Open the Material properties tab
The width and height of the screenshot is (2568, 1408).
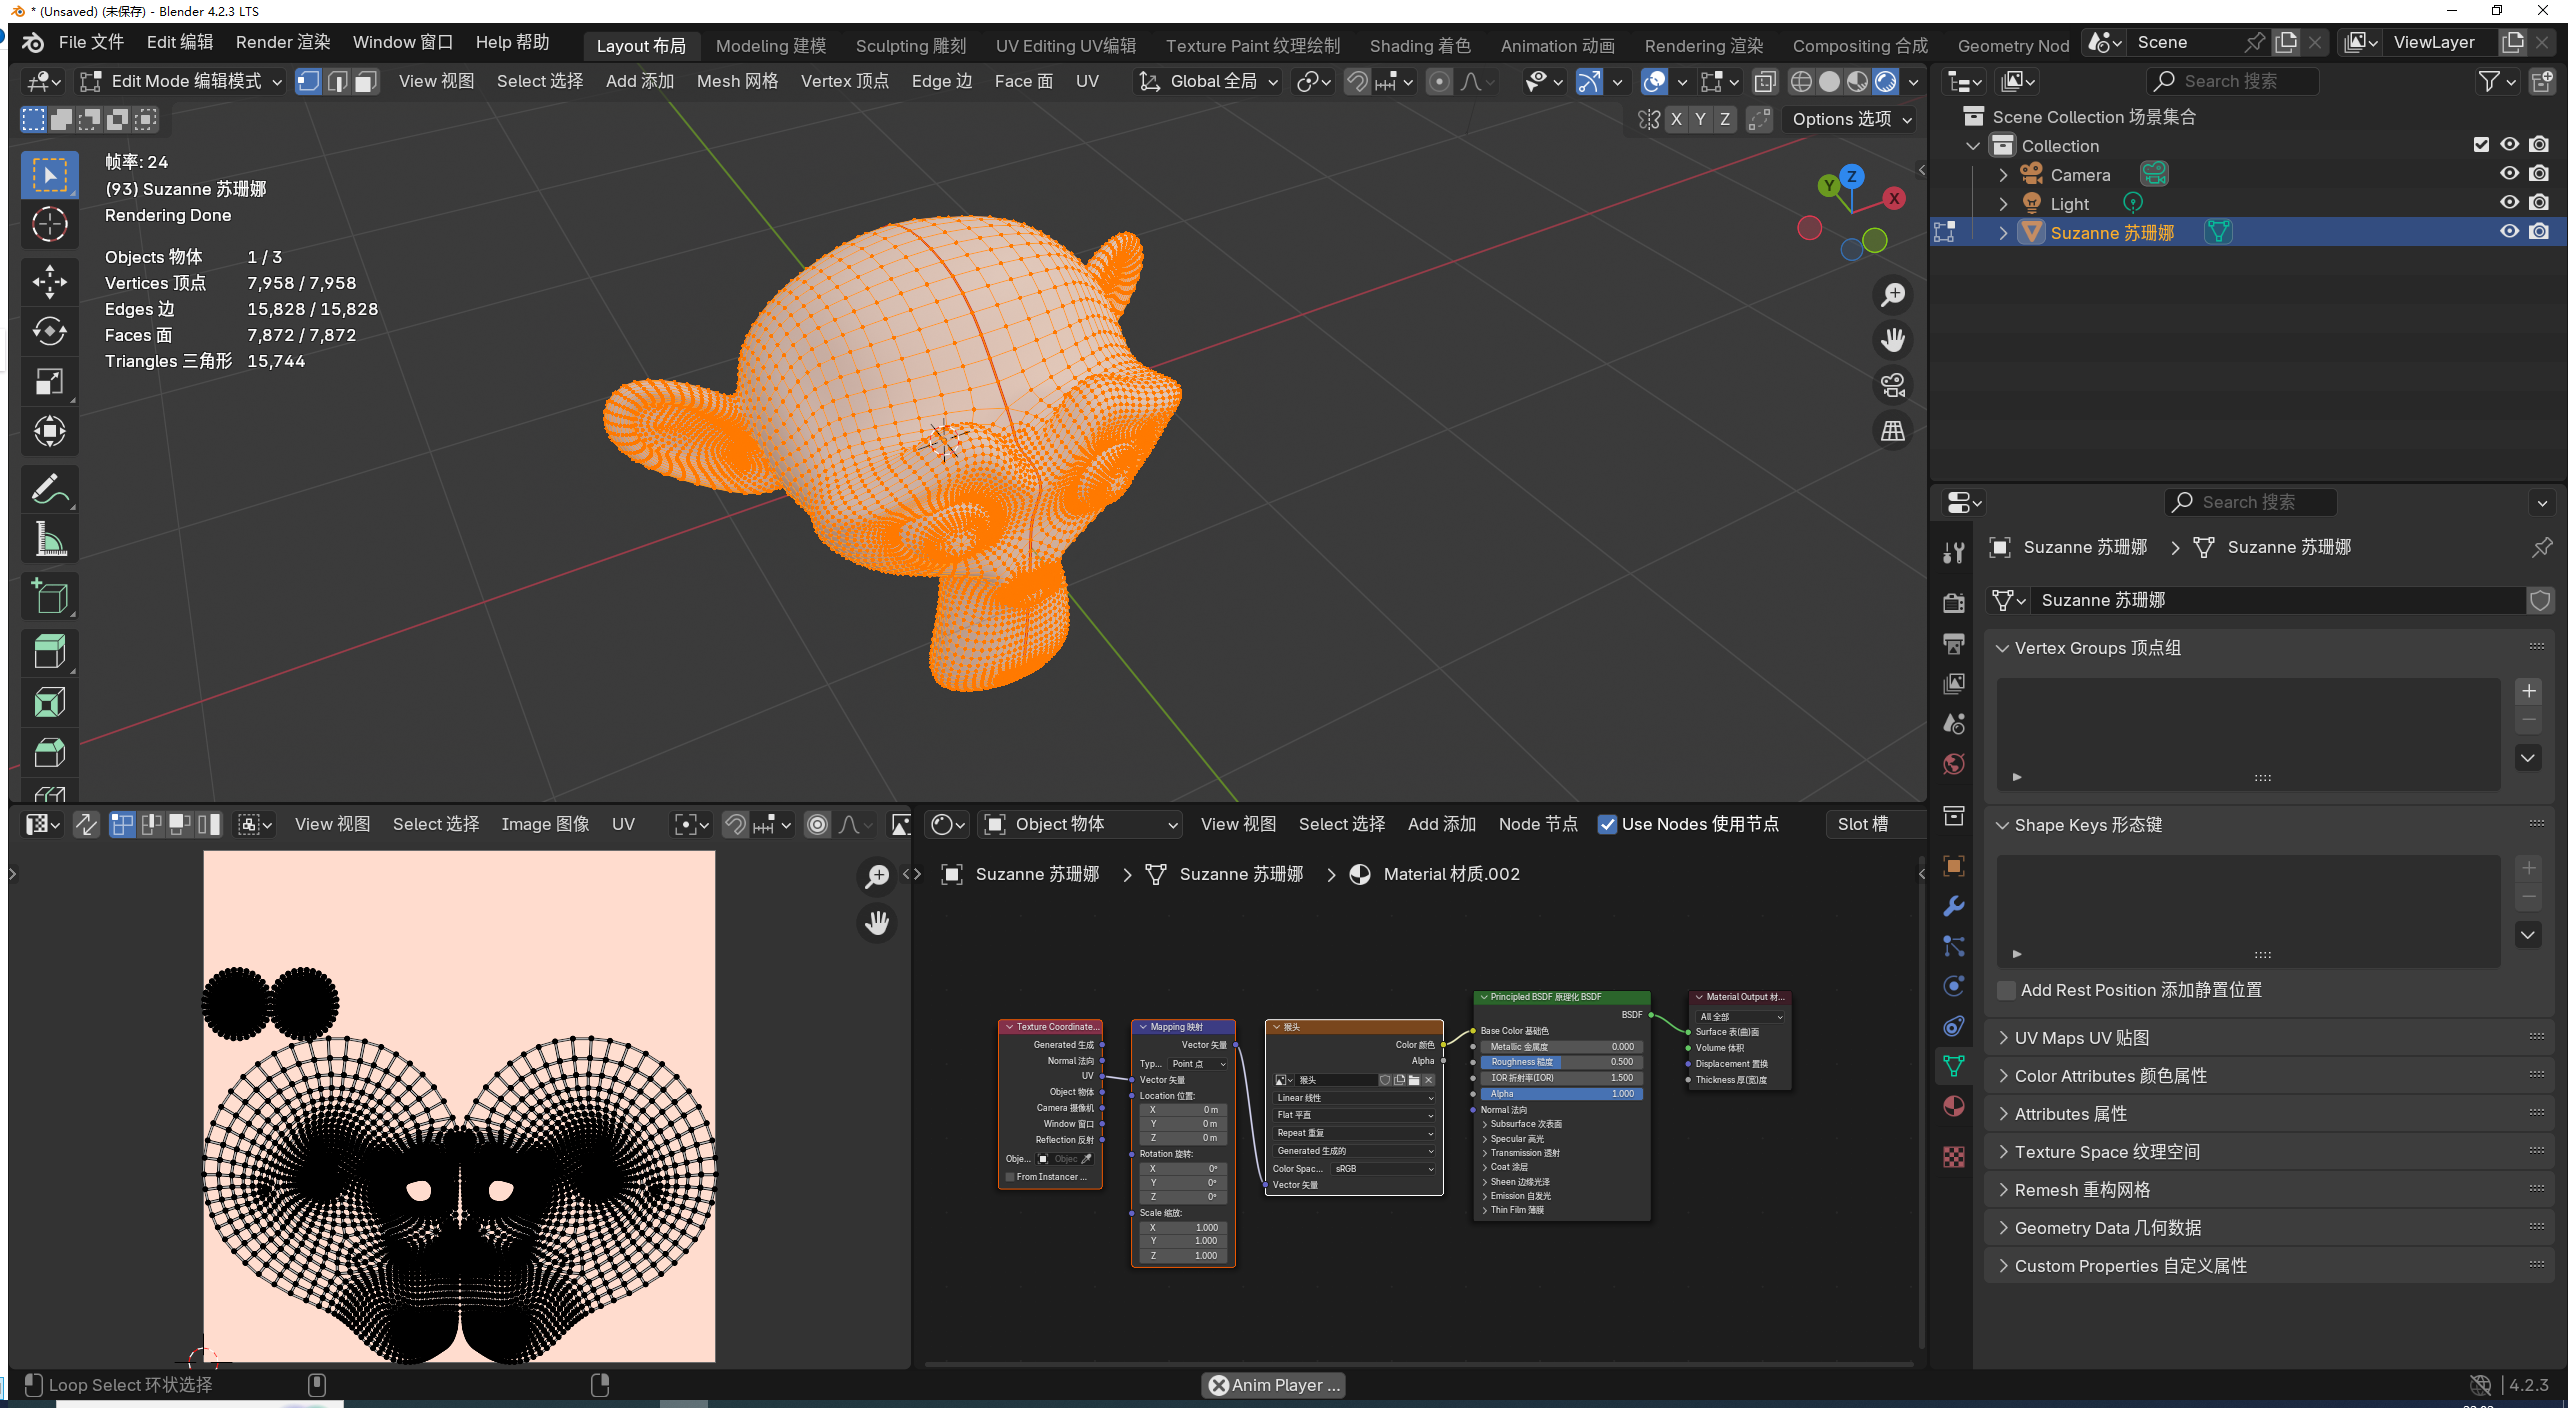[1953, 1107]
